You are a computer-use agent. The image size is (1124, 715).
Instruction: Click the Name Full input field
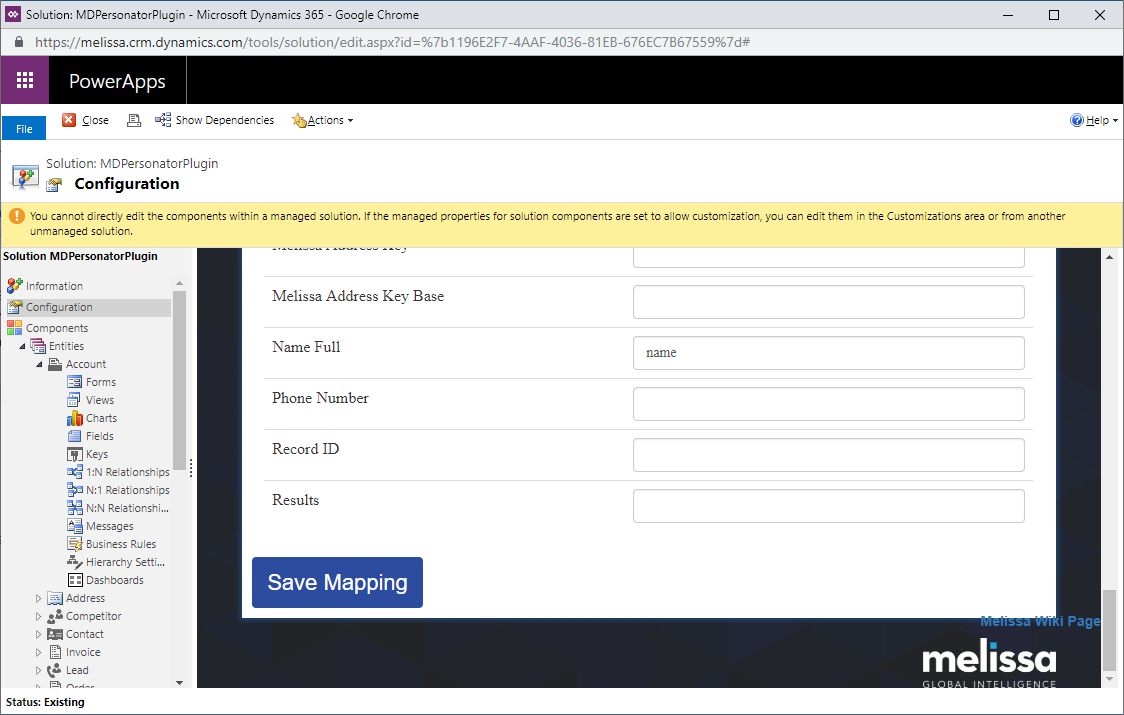tap(829, 353)
